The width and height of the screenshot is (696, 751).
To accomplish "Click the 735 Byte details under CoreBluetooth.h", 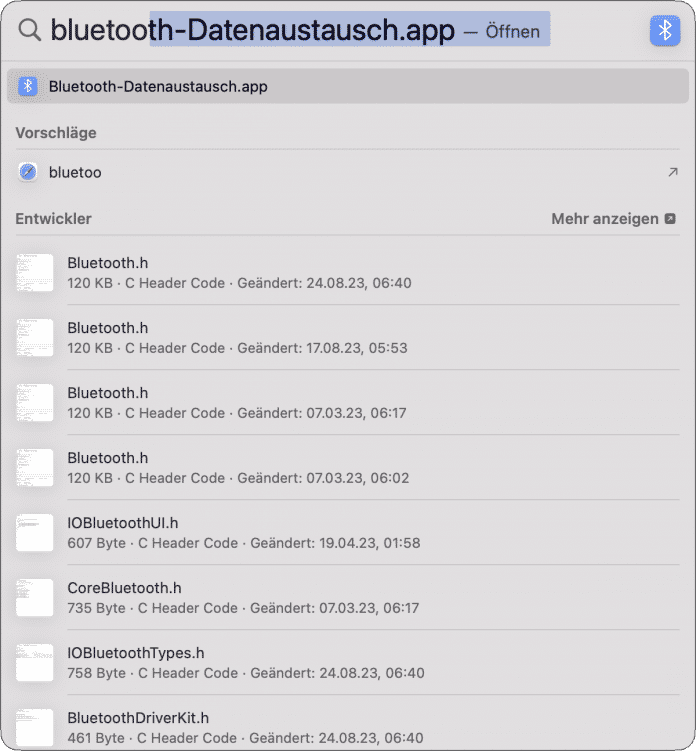I will coord(243,608).
